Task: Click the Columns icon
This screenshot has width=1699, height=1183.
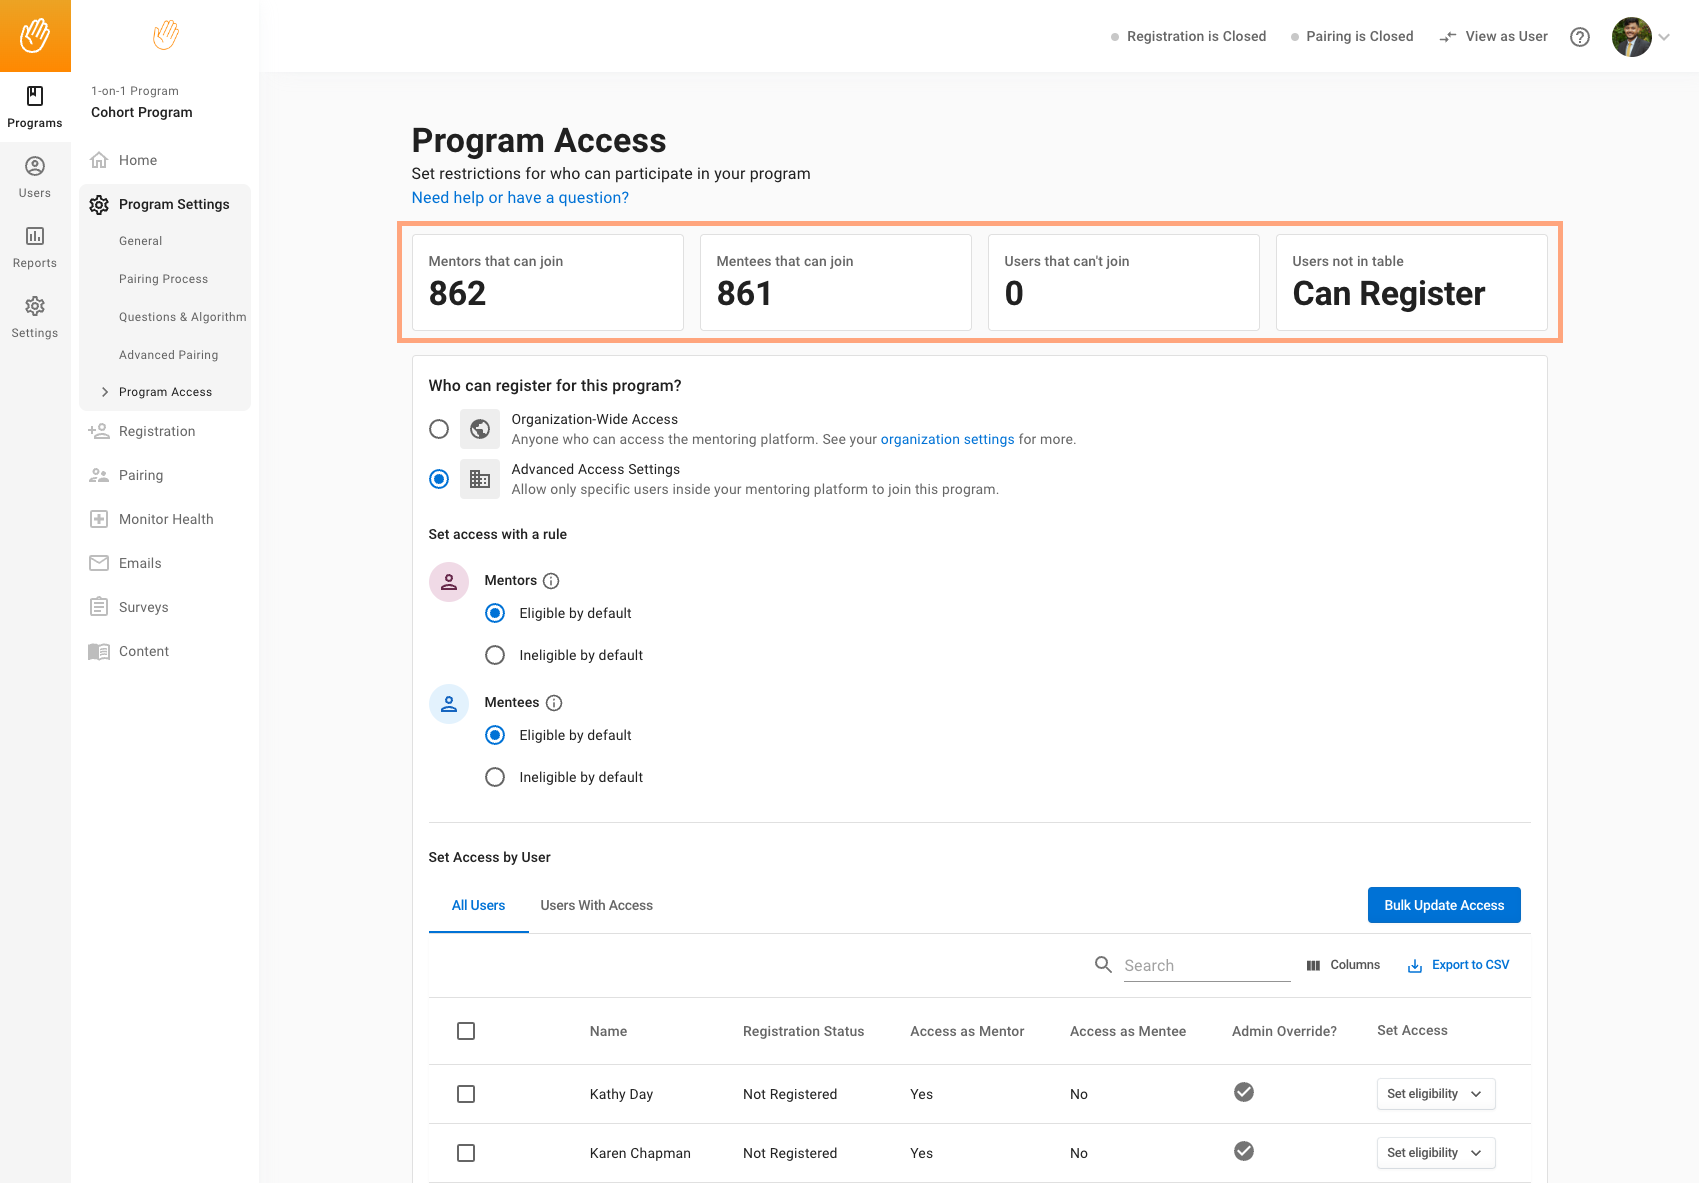Action: point(1313,966)
